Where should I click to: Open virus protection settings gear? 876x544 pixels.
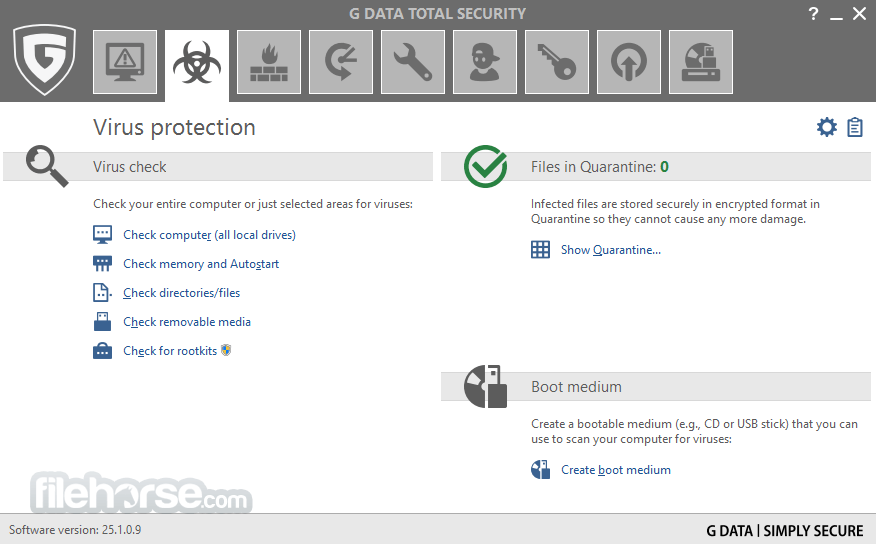(827, 127)
